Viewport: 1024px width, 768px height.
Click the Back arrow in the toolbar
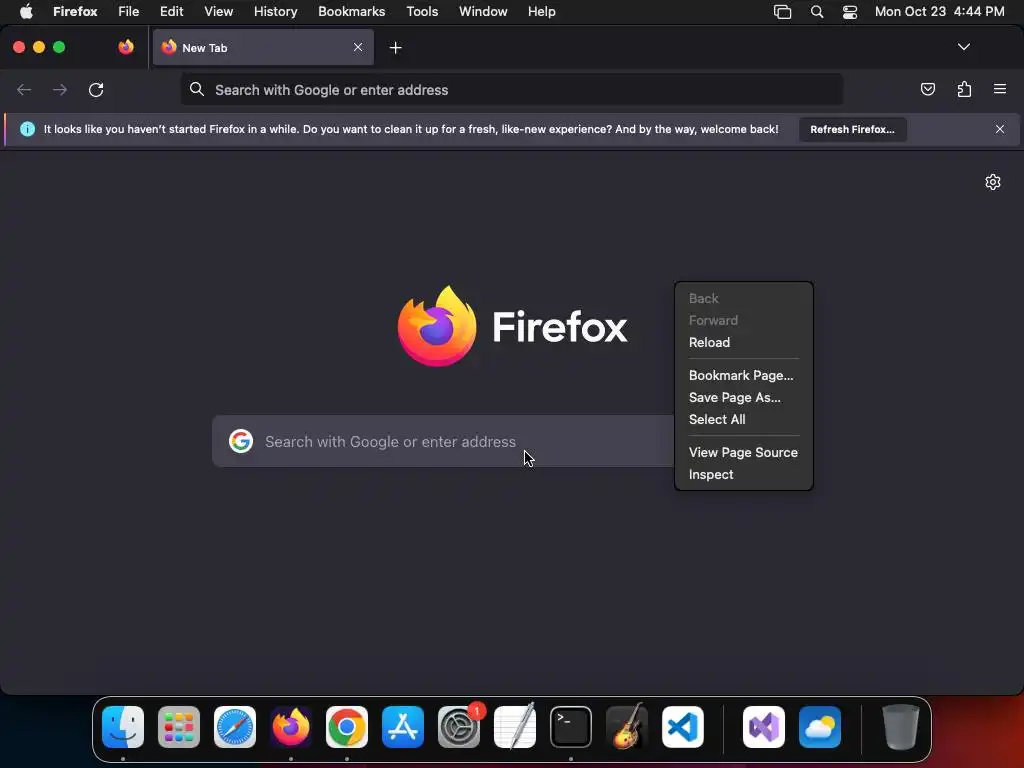coord(24,89)
